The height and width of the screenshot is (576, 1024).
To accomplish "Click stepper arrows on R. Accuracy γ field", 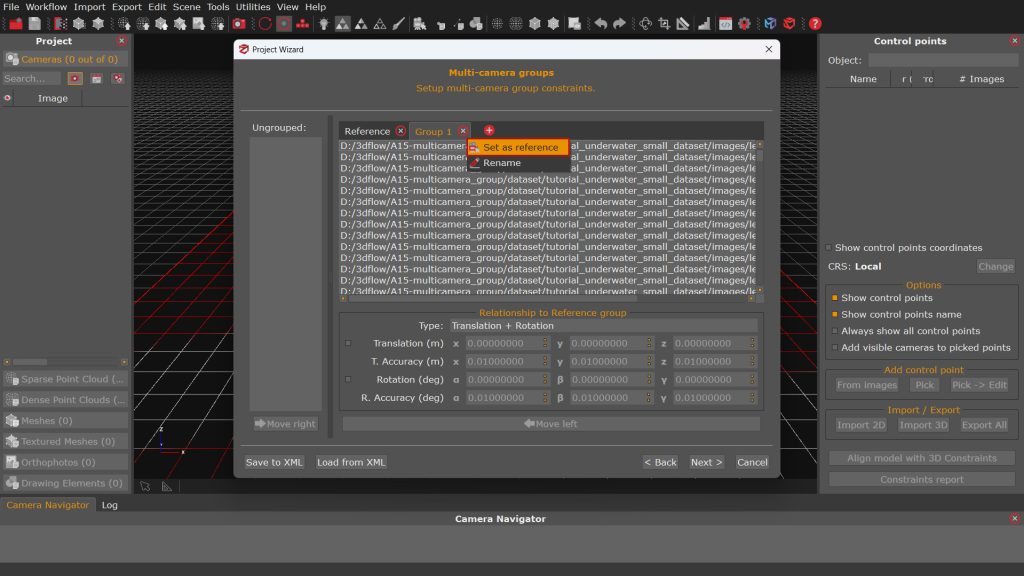I will pyautogui.click(x=752, y=398).
